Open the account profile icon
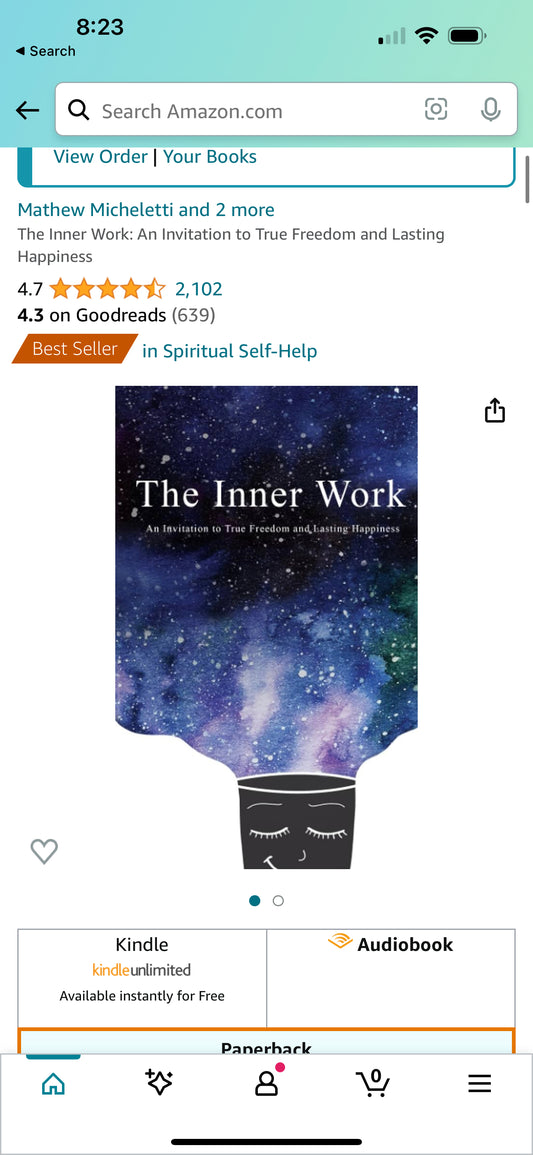Image resolution: width=533 pixels, height=1155 pixels. click(x=266, y=1083)
